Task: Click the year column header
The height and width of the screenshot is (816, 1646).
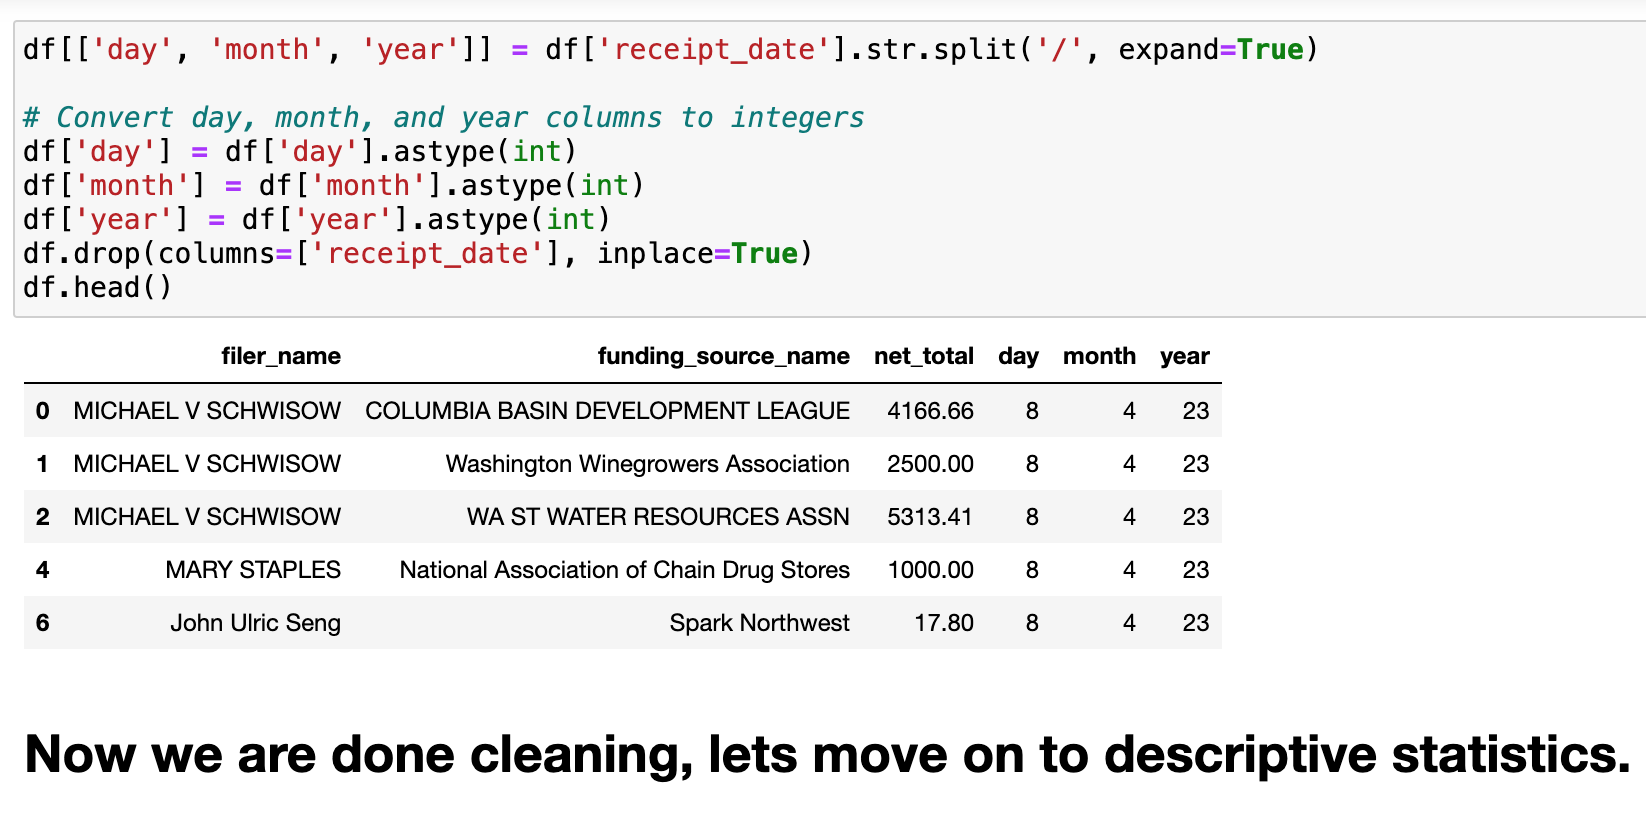Action: click(1184, 357)
